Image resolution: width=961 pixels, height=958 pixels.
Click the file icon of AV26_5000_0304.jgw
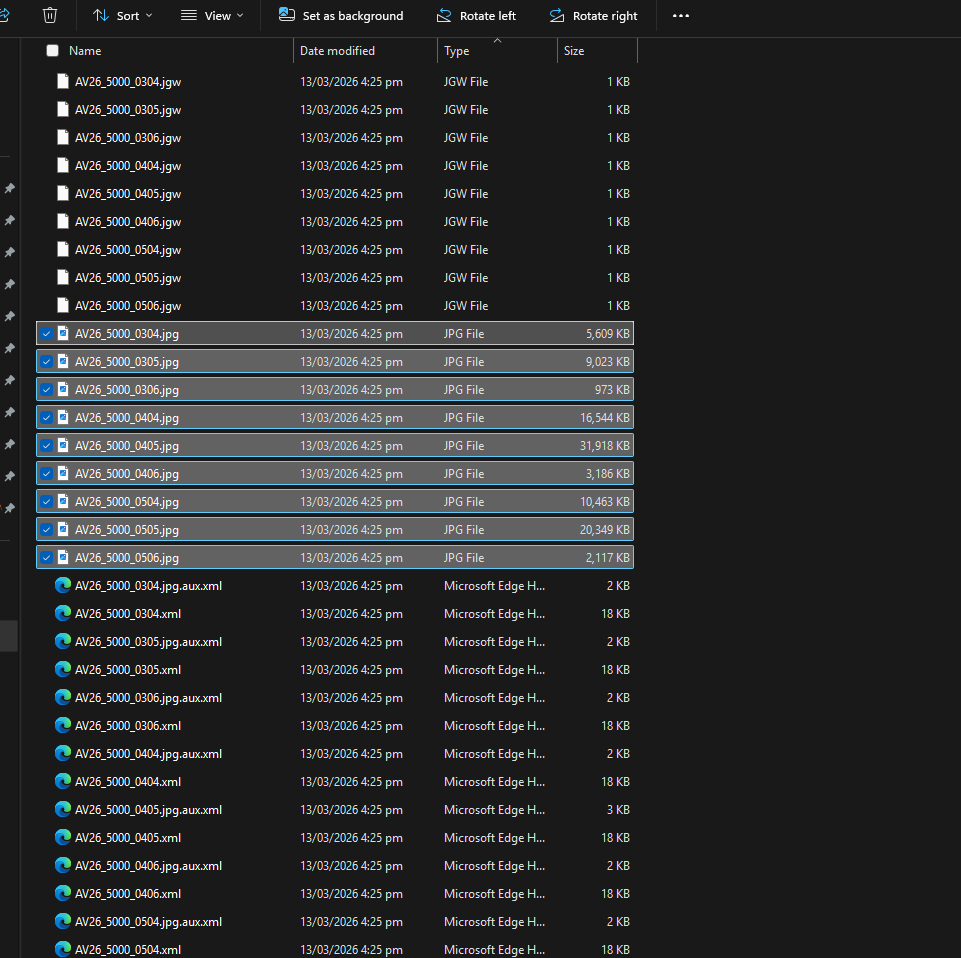click(x=63, y=81)
